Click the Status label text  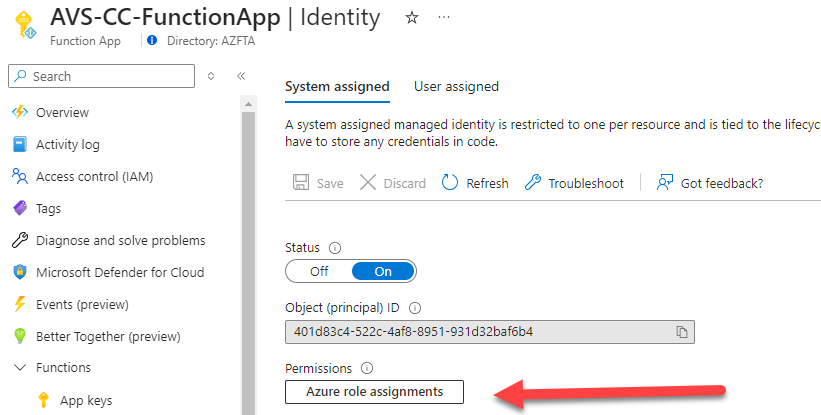click(x=302, y=248)
